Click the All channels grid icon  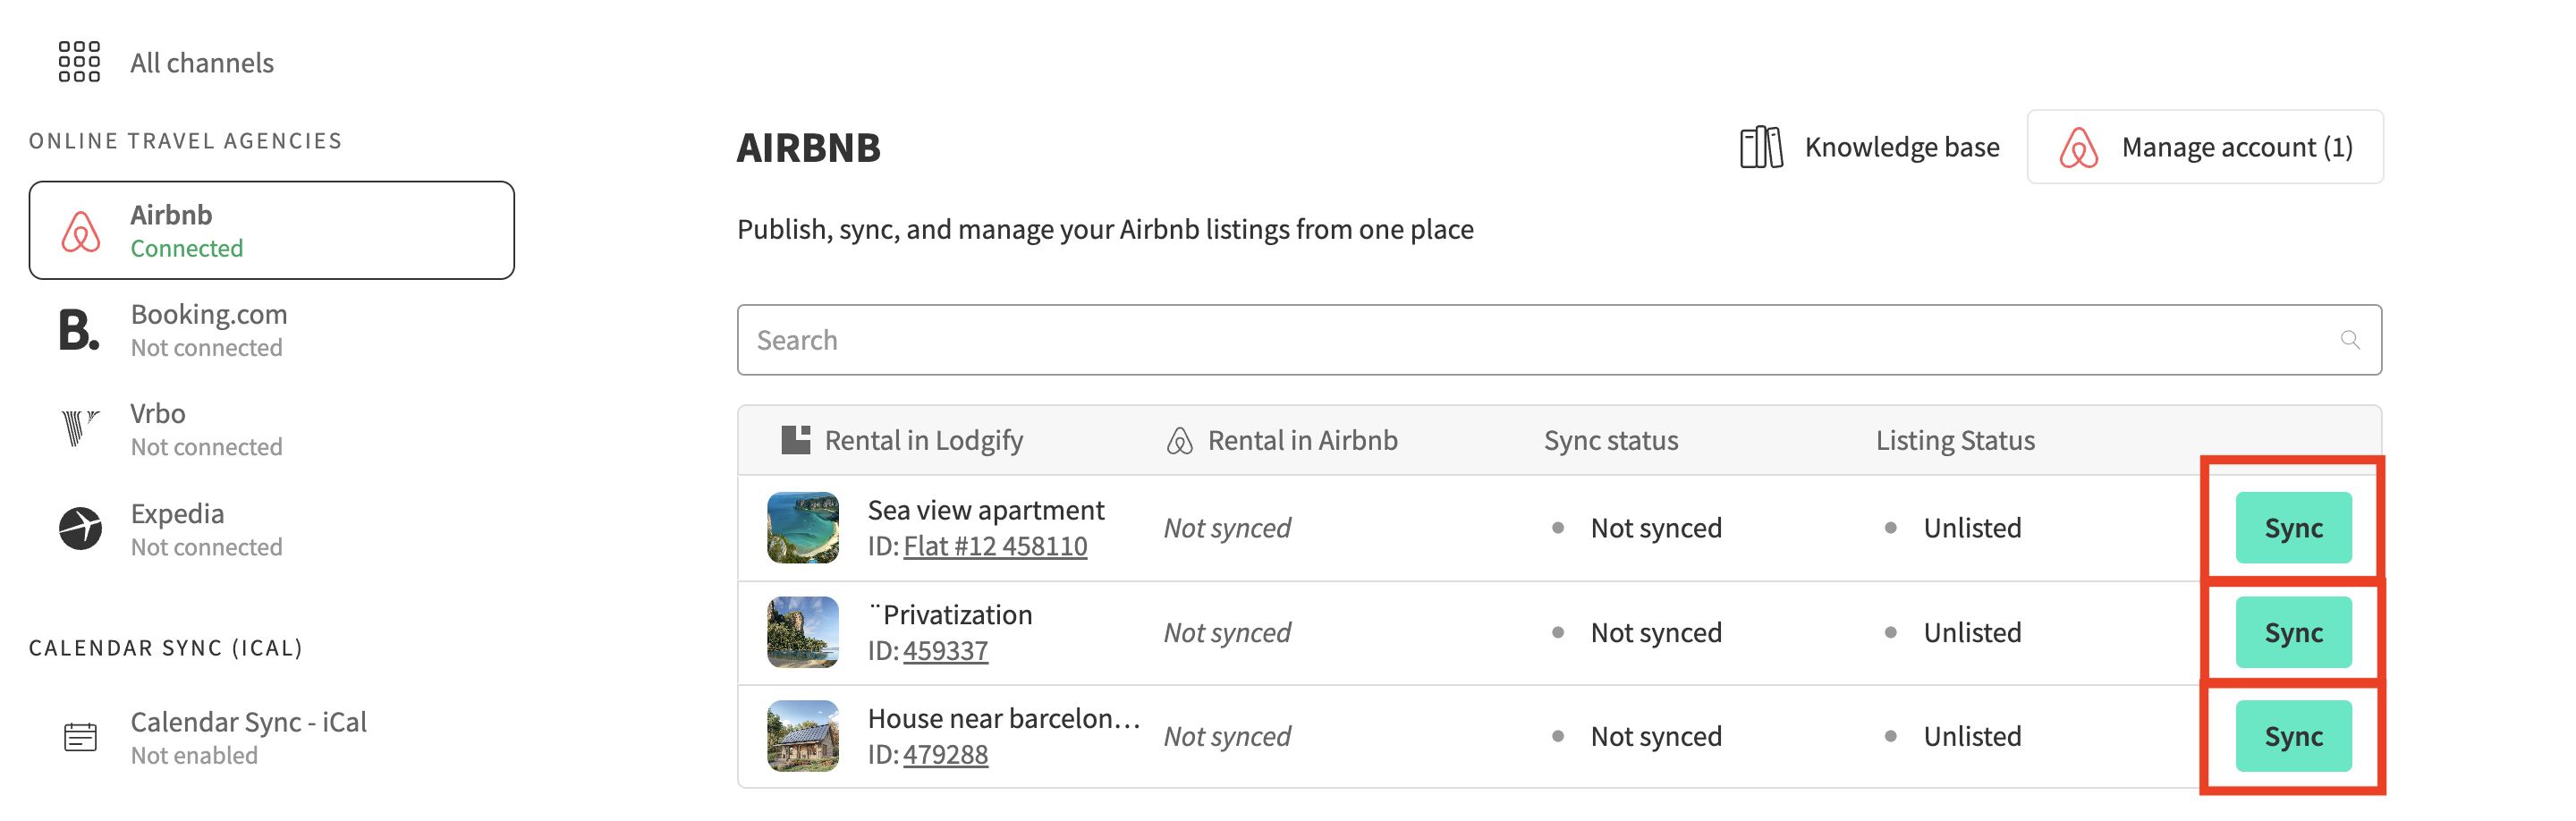[x=79, y=62]
